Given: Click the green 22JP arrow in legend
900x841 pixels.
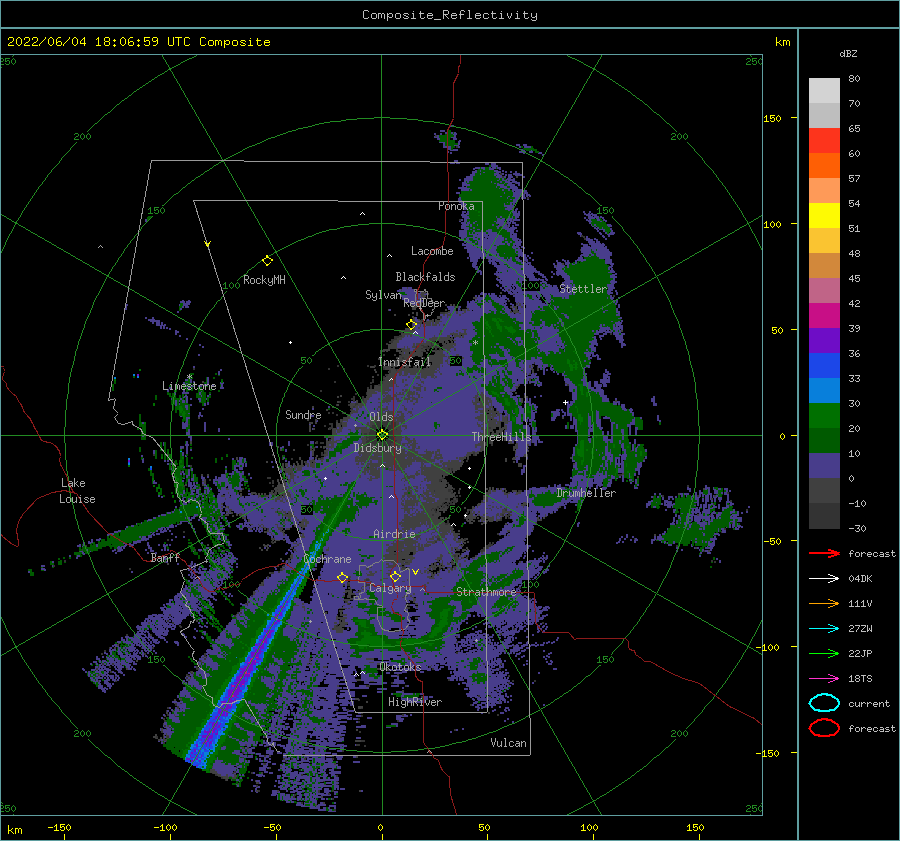Looking at the screenshot, I should click(824, 653).
